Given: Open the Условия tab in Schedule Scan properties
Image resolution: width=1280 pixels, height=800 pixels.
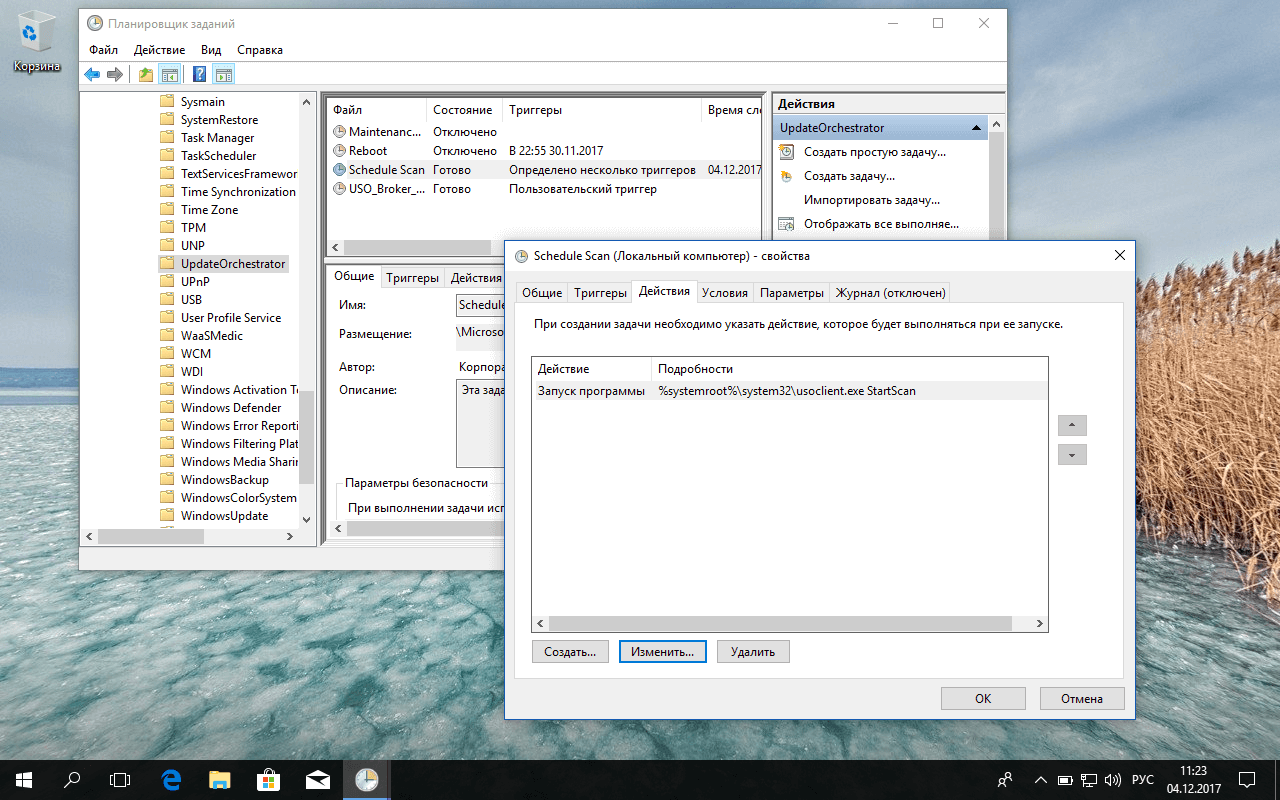Looking at the screenshot, I should (x=723, y=292).
